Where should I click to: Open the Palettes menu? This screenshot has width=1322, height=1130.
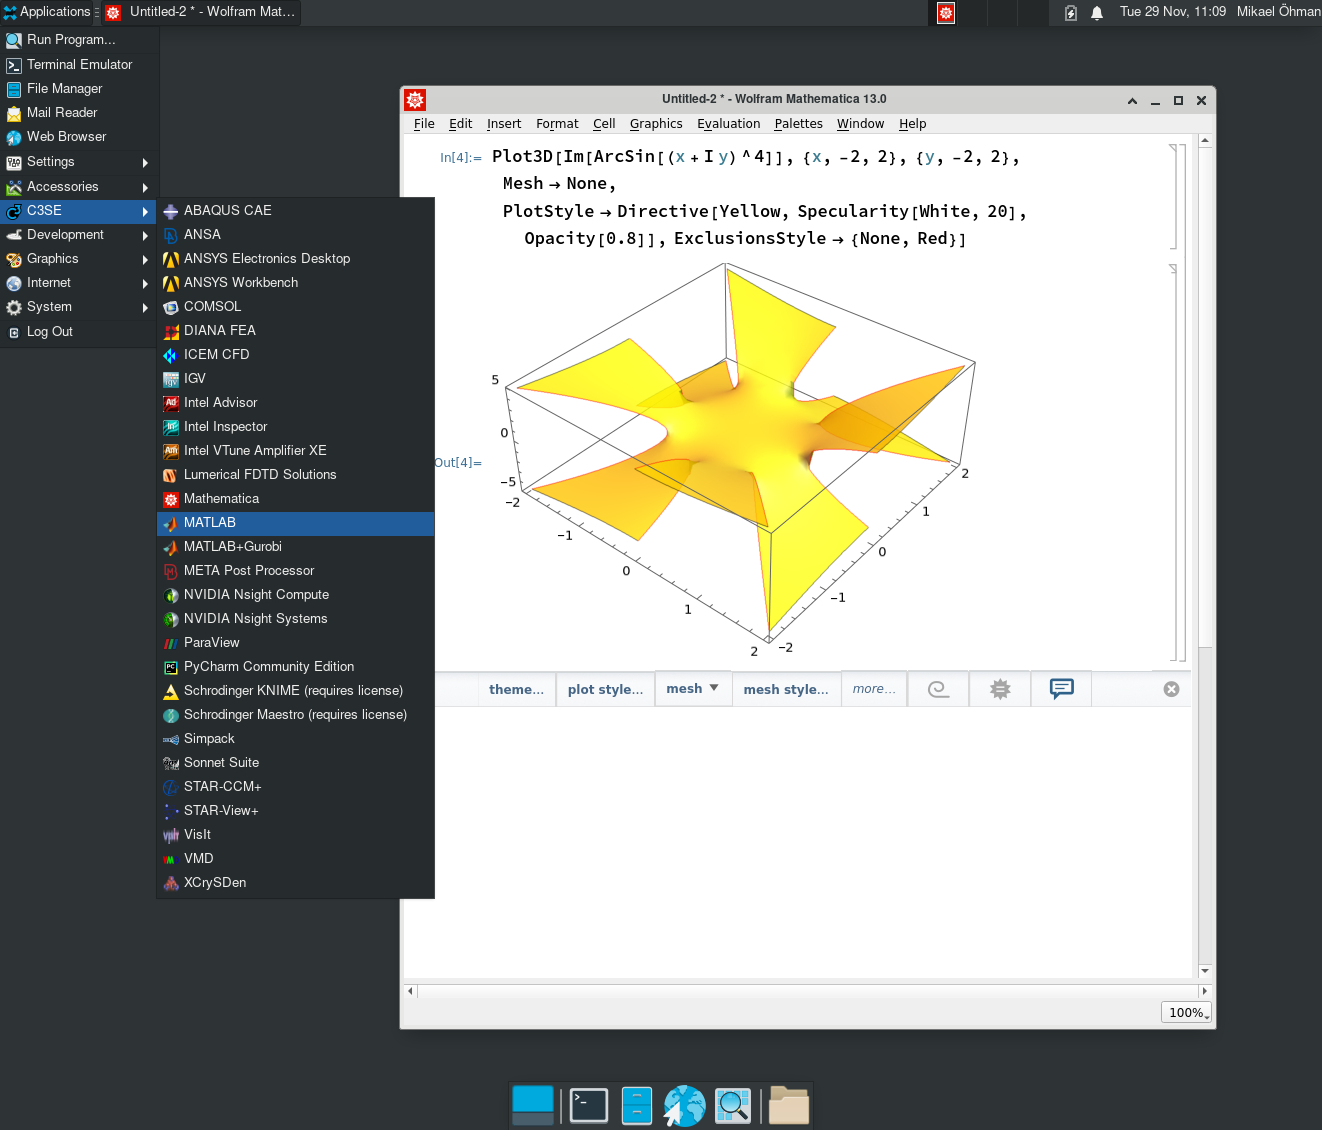[x=798, y=124]
